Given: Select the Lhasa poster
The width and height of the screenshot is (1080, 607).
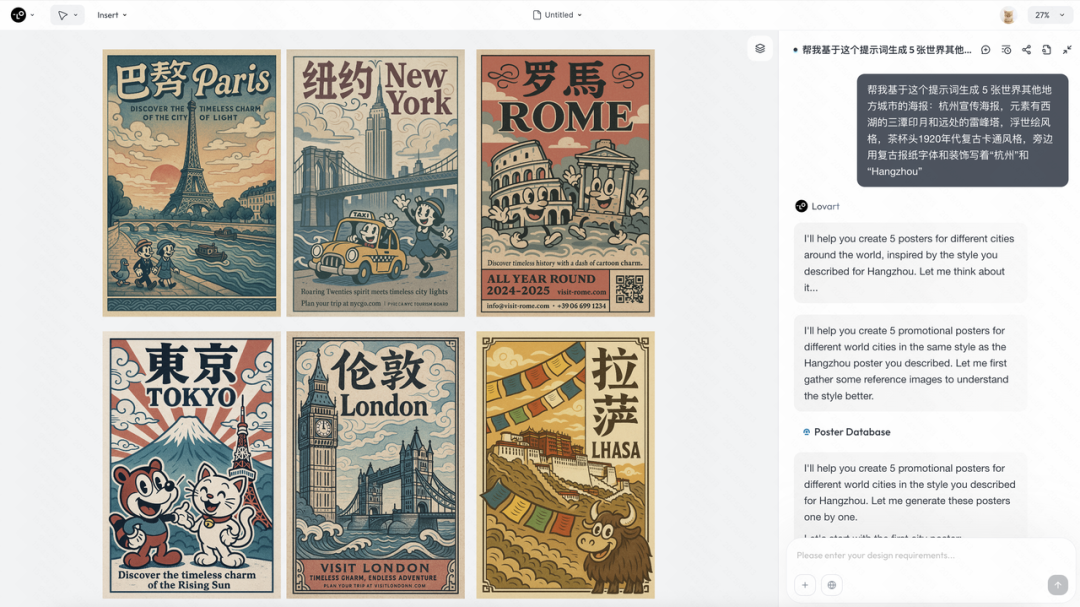Looking at the screenshot, I should pyautogui.click(x=565, y=465).
